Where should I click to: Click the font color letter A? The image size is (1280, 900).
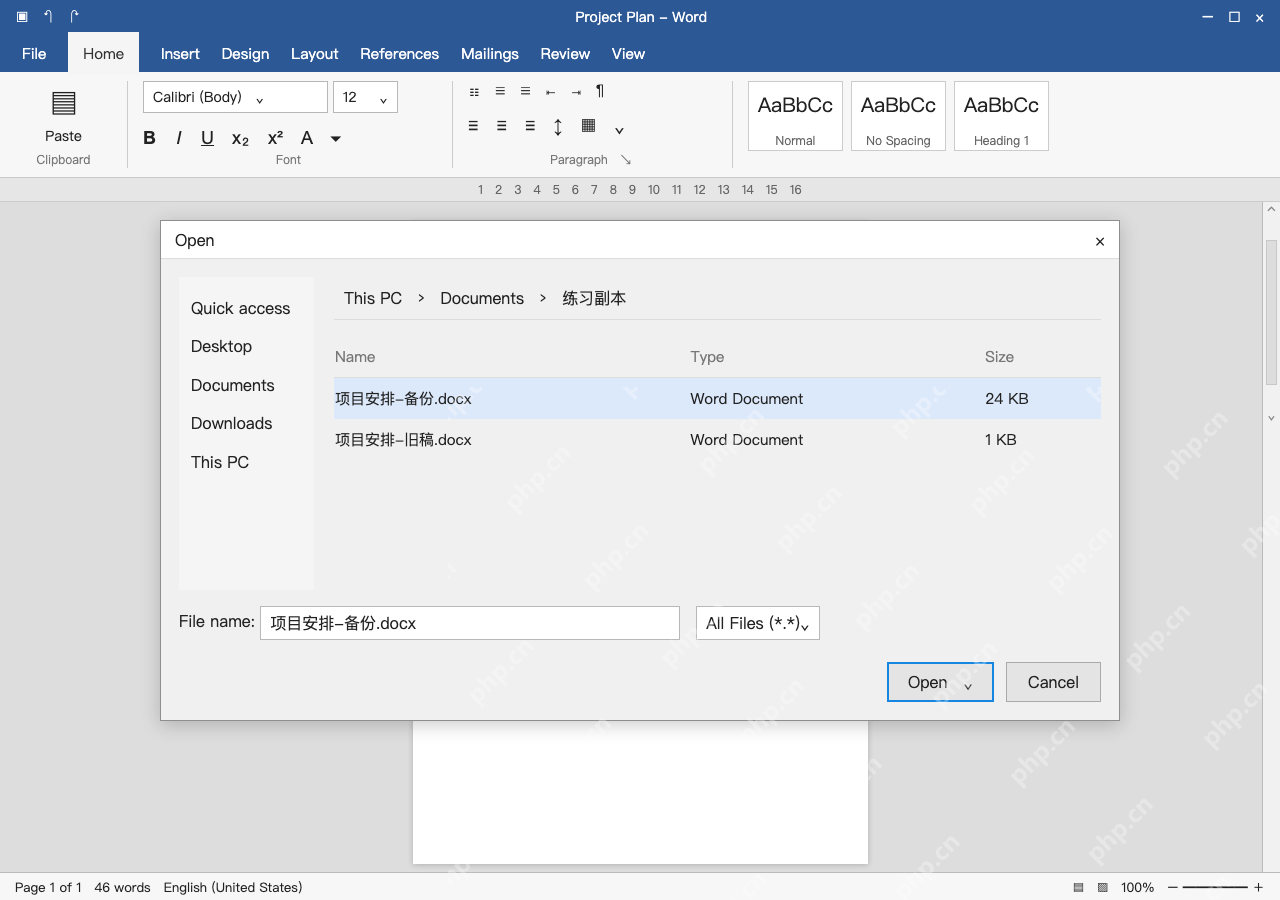[x=307, y=138]
